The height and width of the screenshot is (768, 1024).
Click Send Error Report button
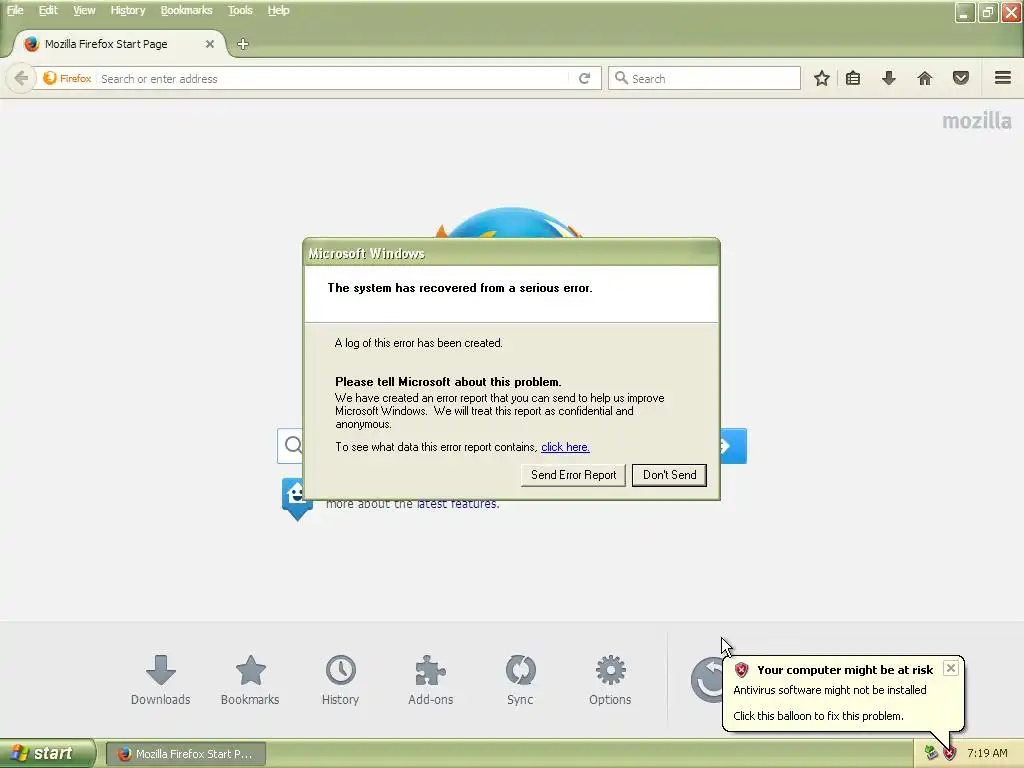pos(573,475)
